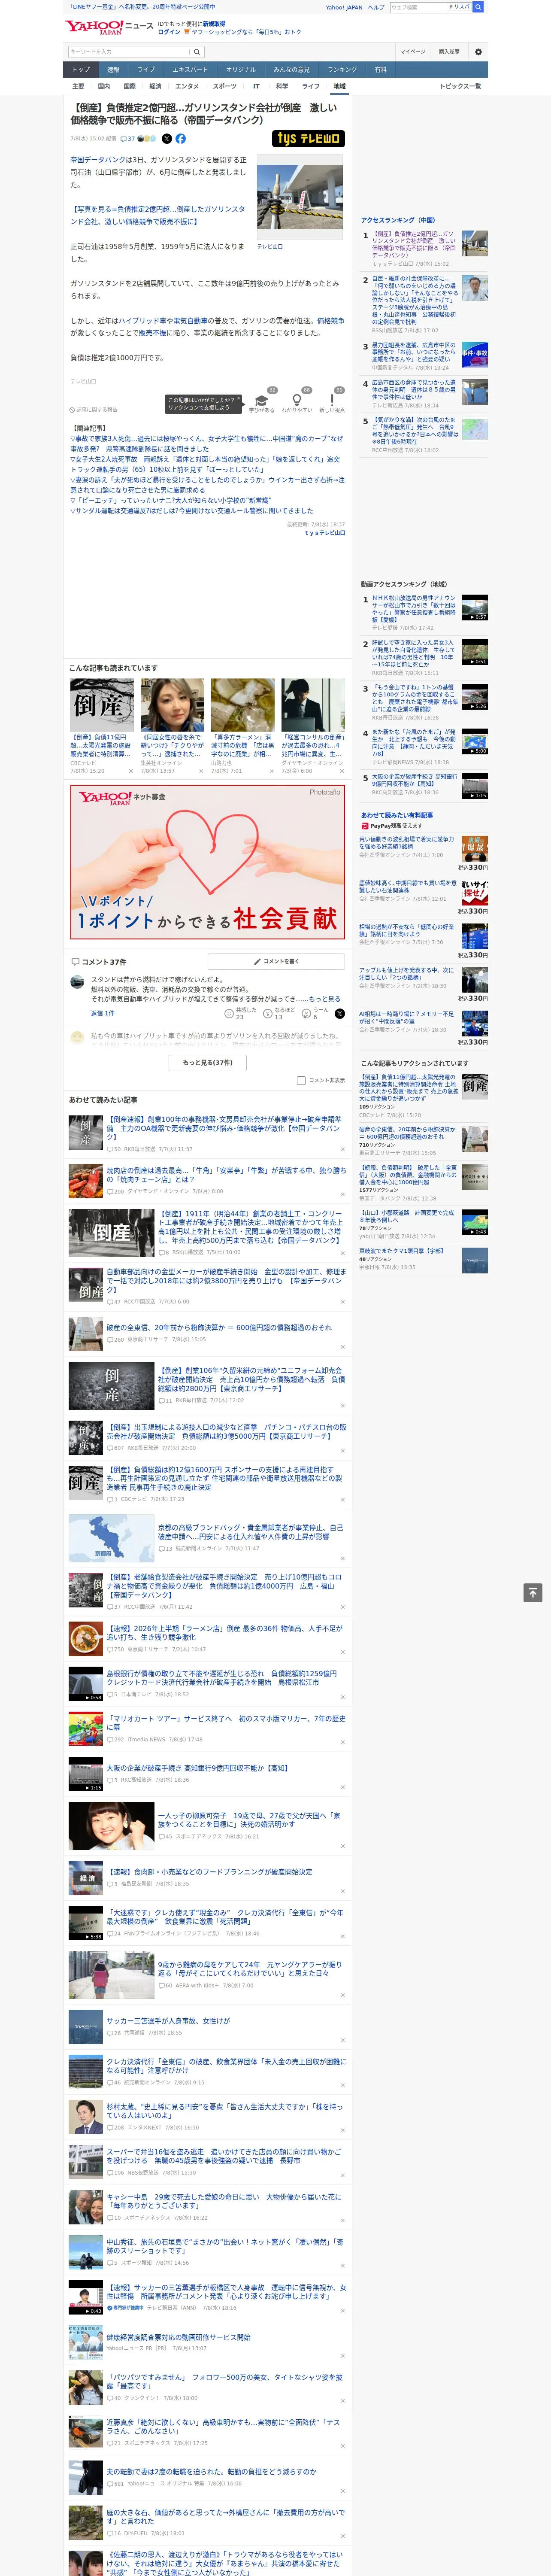Select the 速報 tab

point(113,70)
